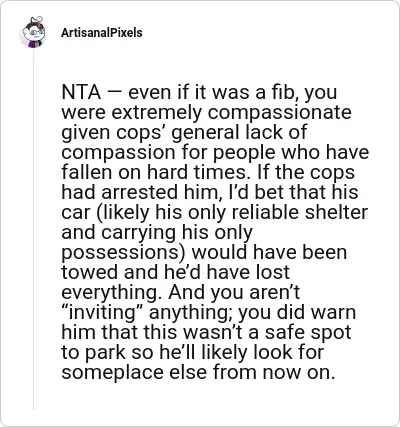Click the word "NTA" in the comment
Viewport: 400px width, 427px height.
[81, 92]
